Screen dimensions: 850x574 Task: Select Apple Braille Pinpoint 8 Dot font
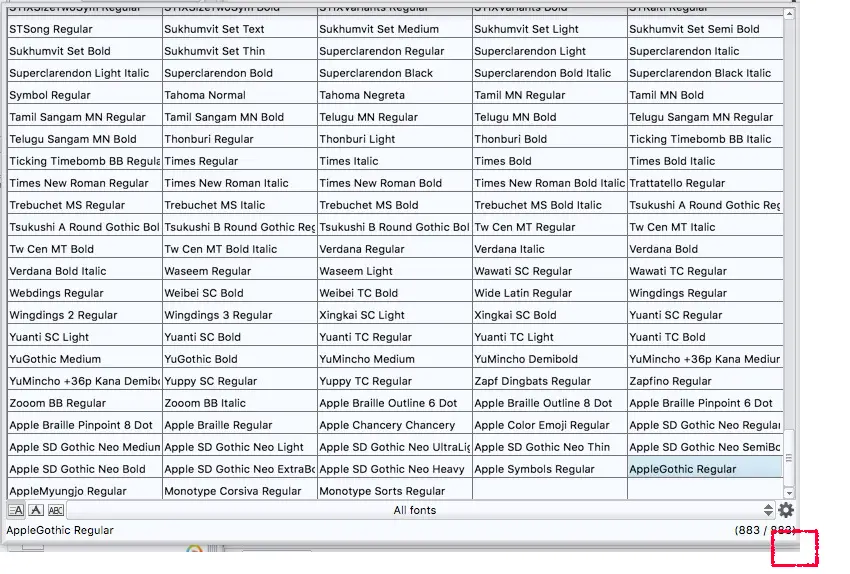[x=85, y=425]
